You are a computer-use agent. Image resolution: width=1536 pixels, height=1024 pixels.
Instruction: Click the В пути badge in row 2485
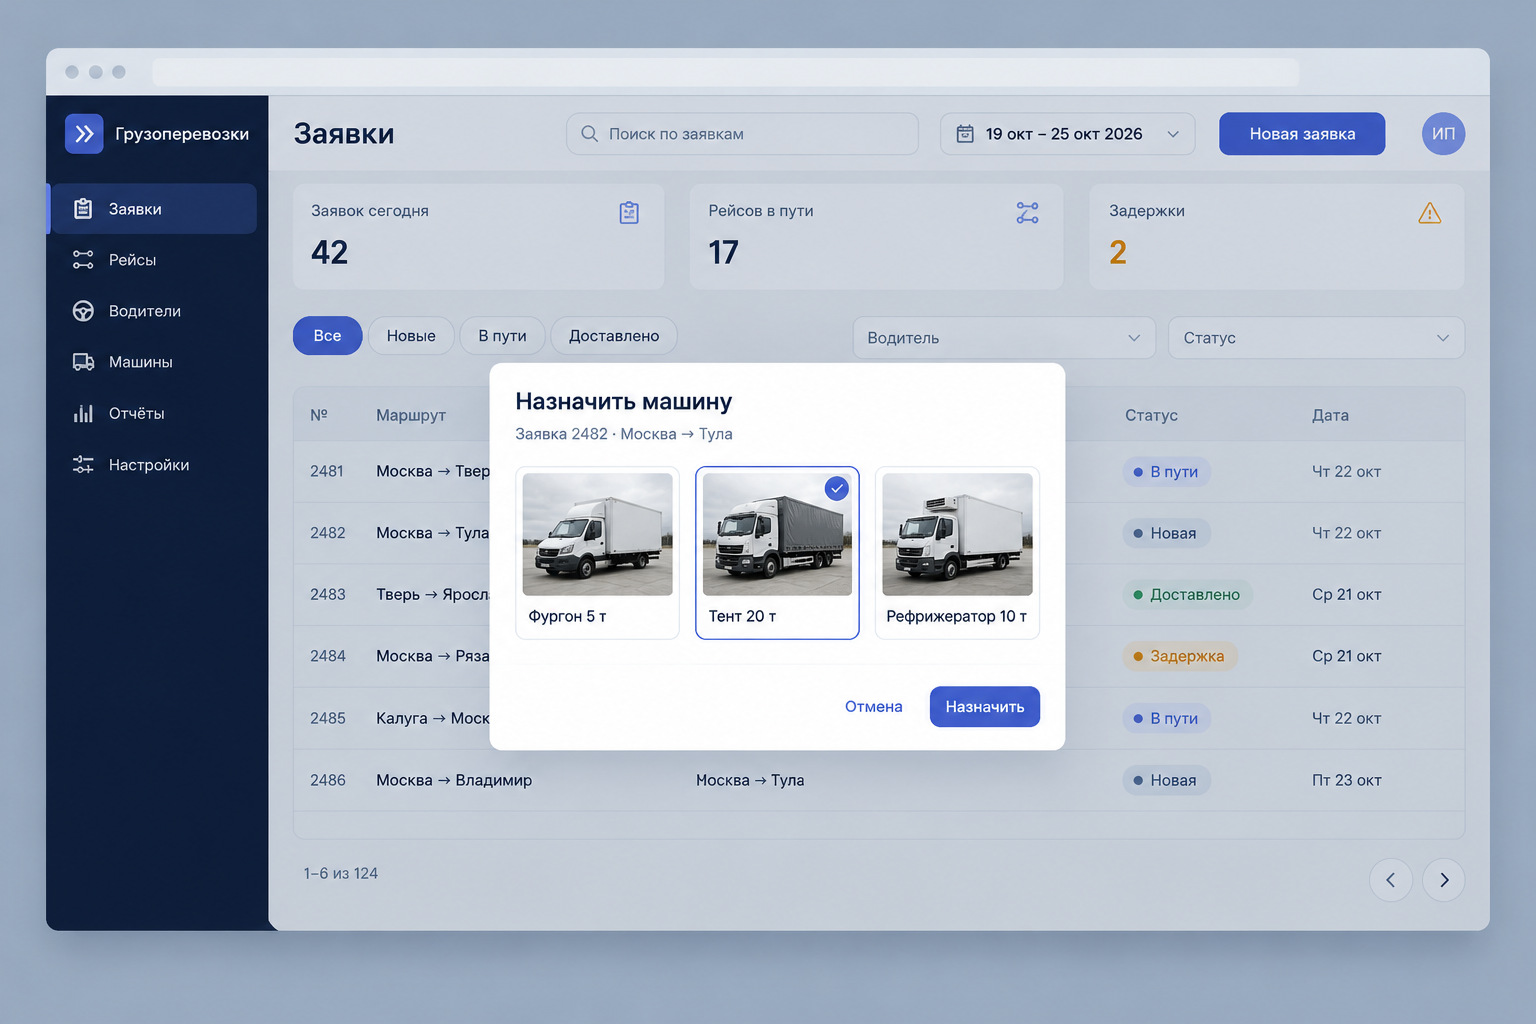pyautogui.click(x=1166, y=718)
